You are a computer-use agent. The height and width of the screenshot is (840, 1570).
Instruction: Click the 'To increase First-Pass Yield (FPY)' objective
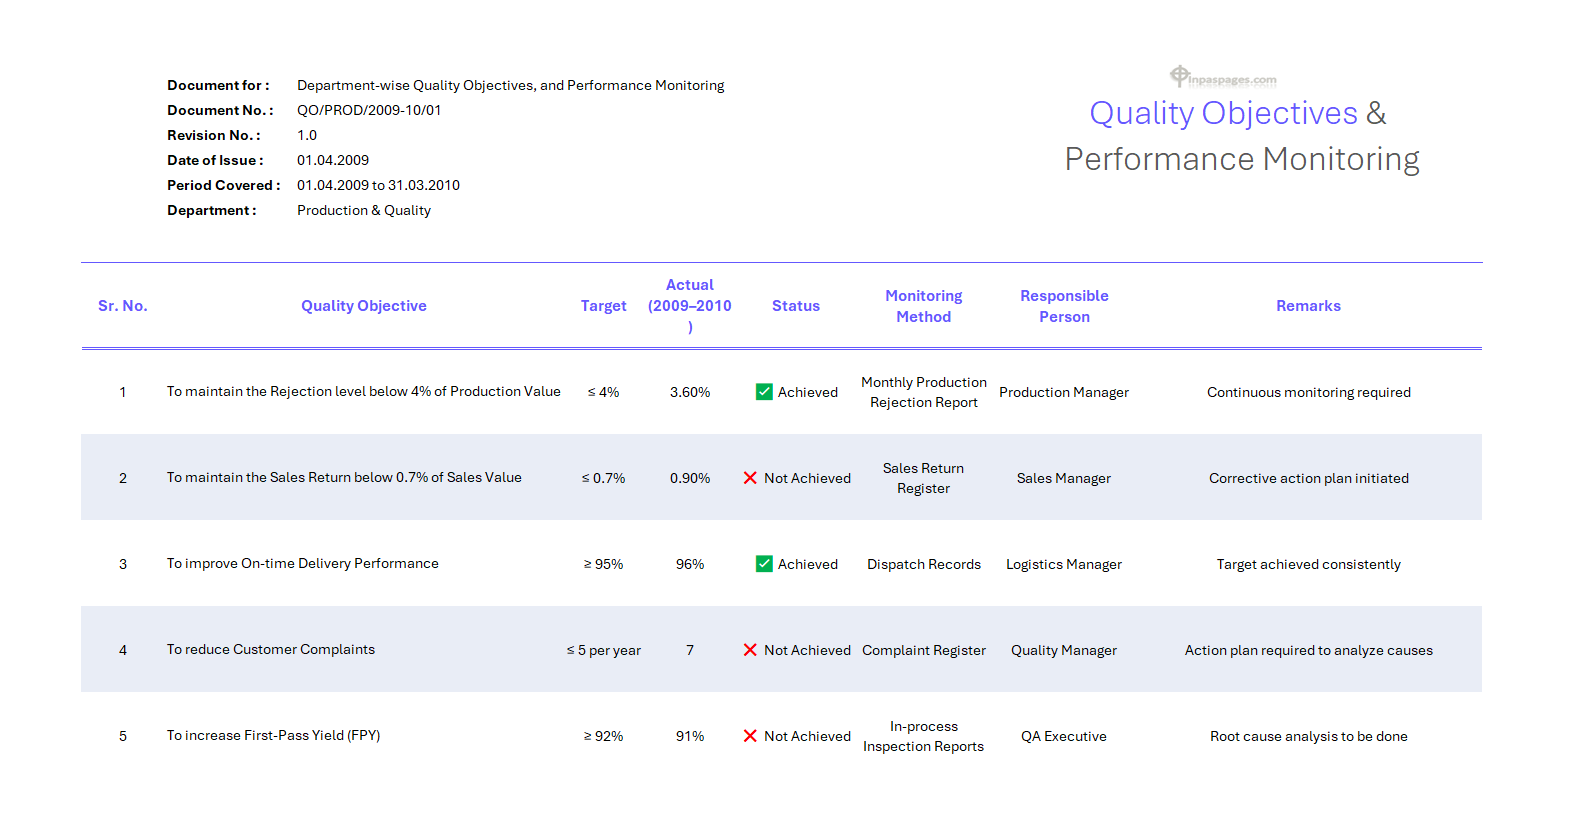(273, 735)
